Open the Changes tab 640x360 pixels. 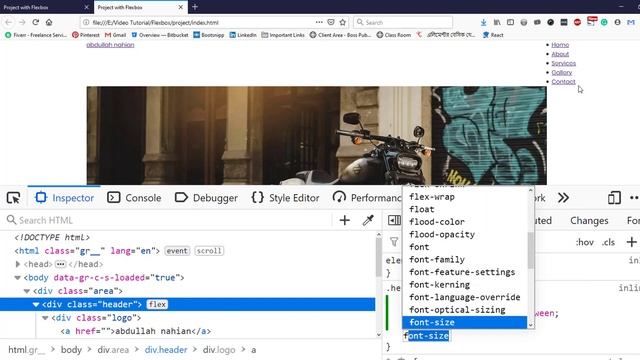click(589, 220)
